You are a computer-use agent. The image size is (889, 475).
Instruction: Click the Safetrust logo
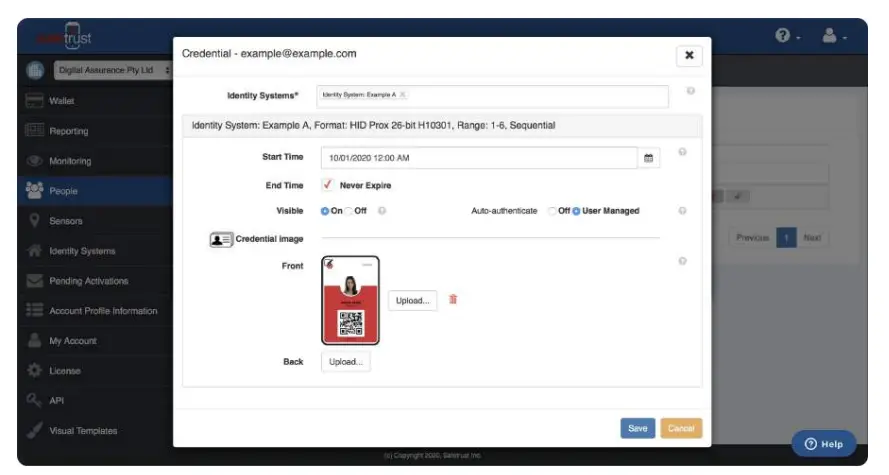(x=64, y=37)
